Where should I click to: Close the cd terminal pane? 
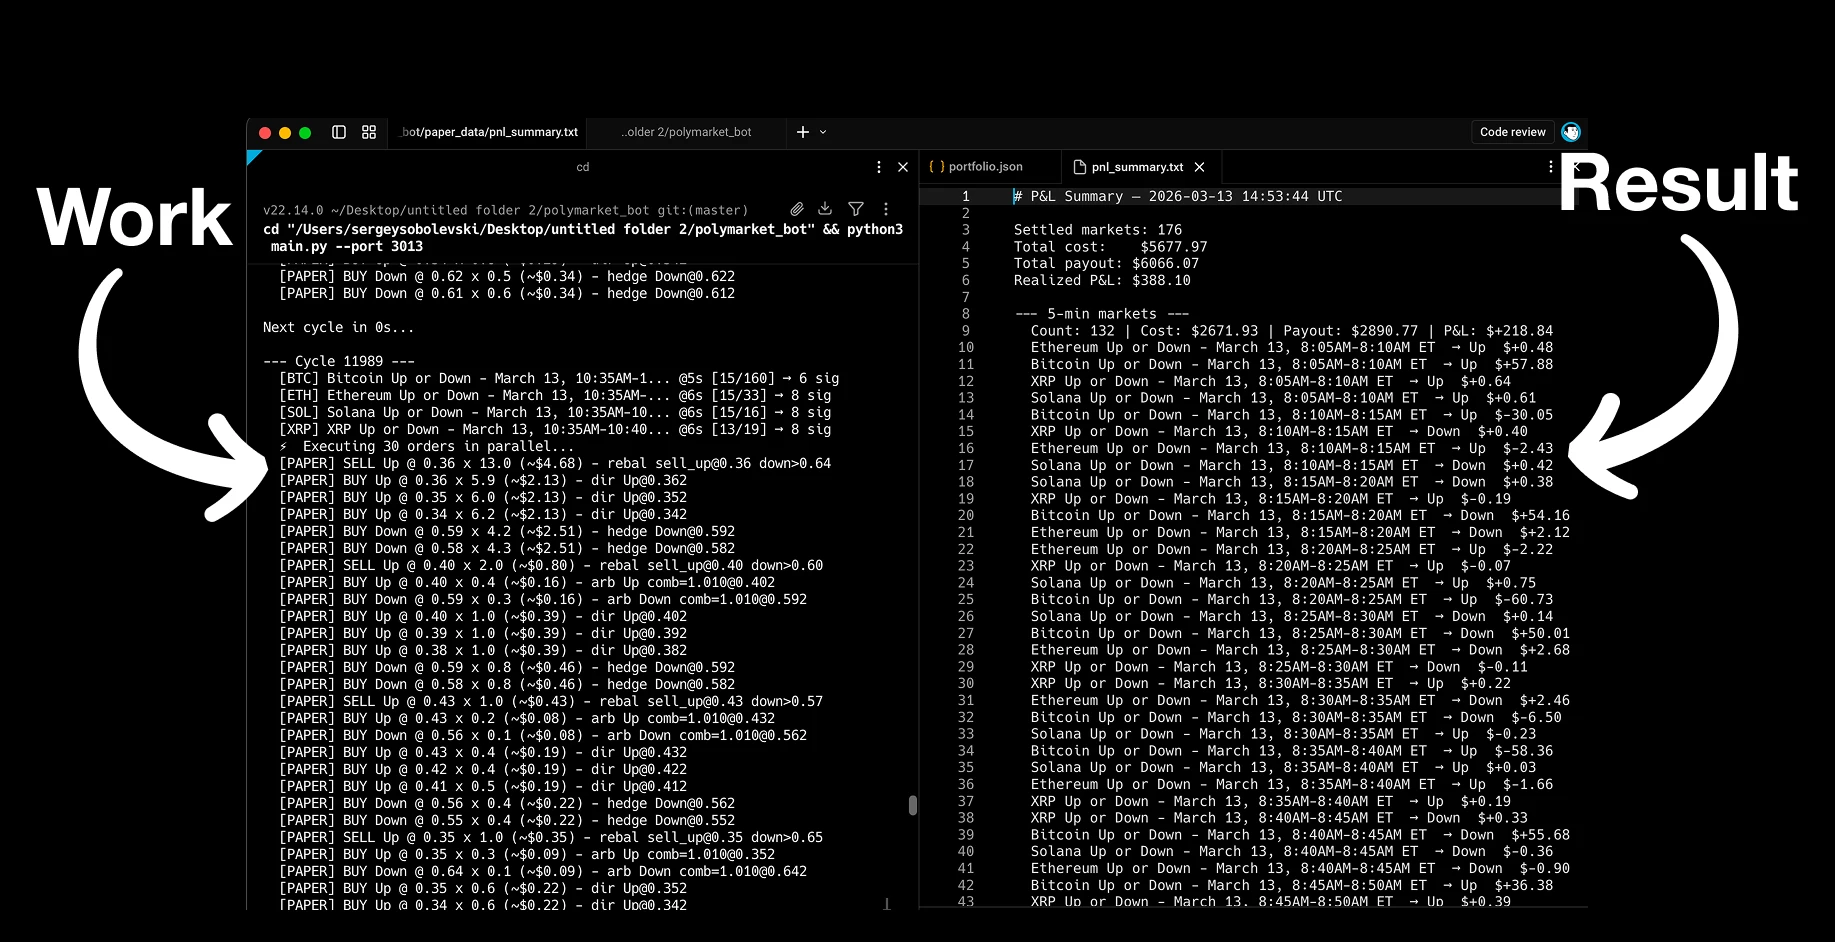[x=903, y=167]
